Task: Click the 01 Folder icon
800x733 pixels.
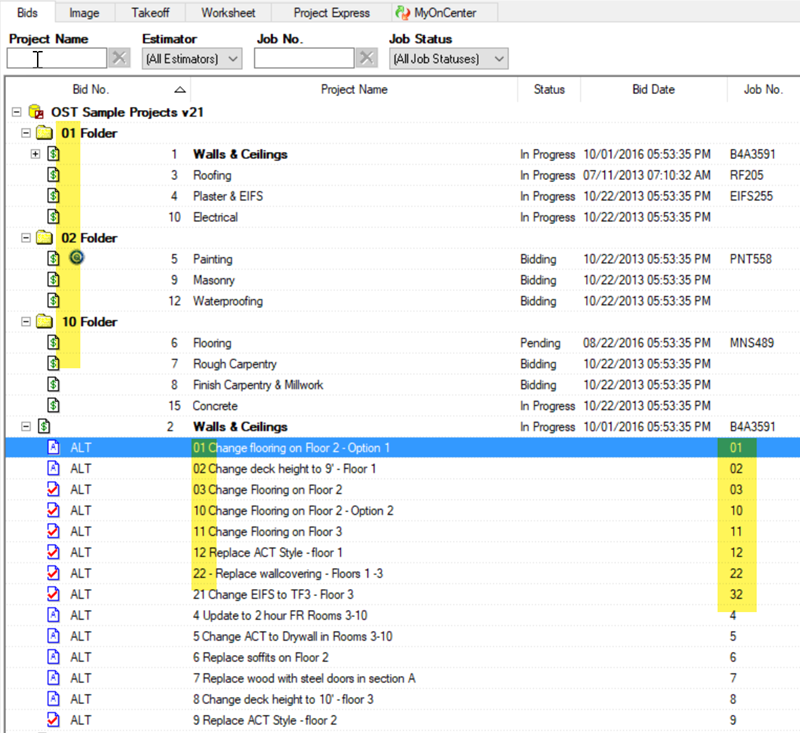Action: [x=44, y=133]
